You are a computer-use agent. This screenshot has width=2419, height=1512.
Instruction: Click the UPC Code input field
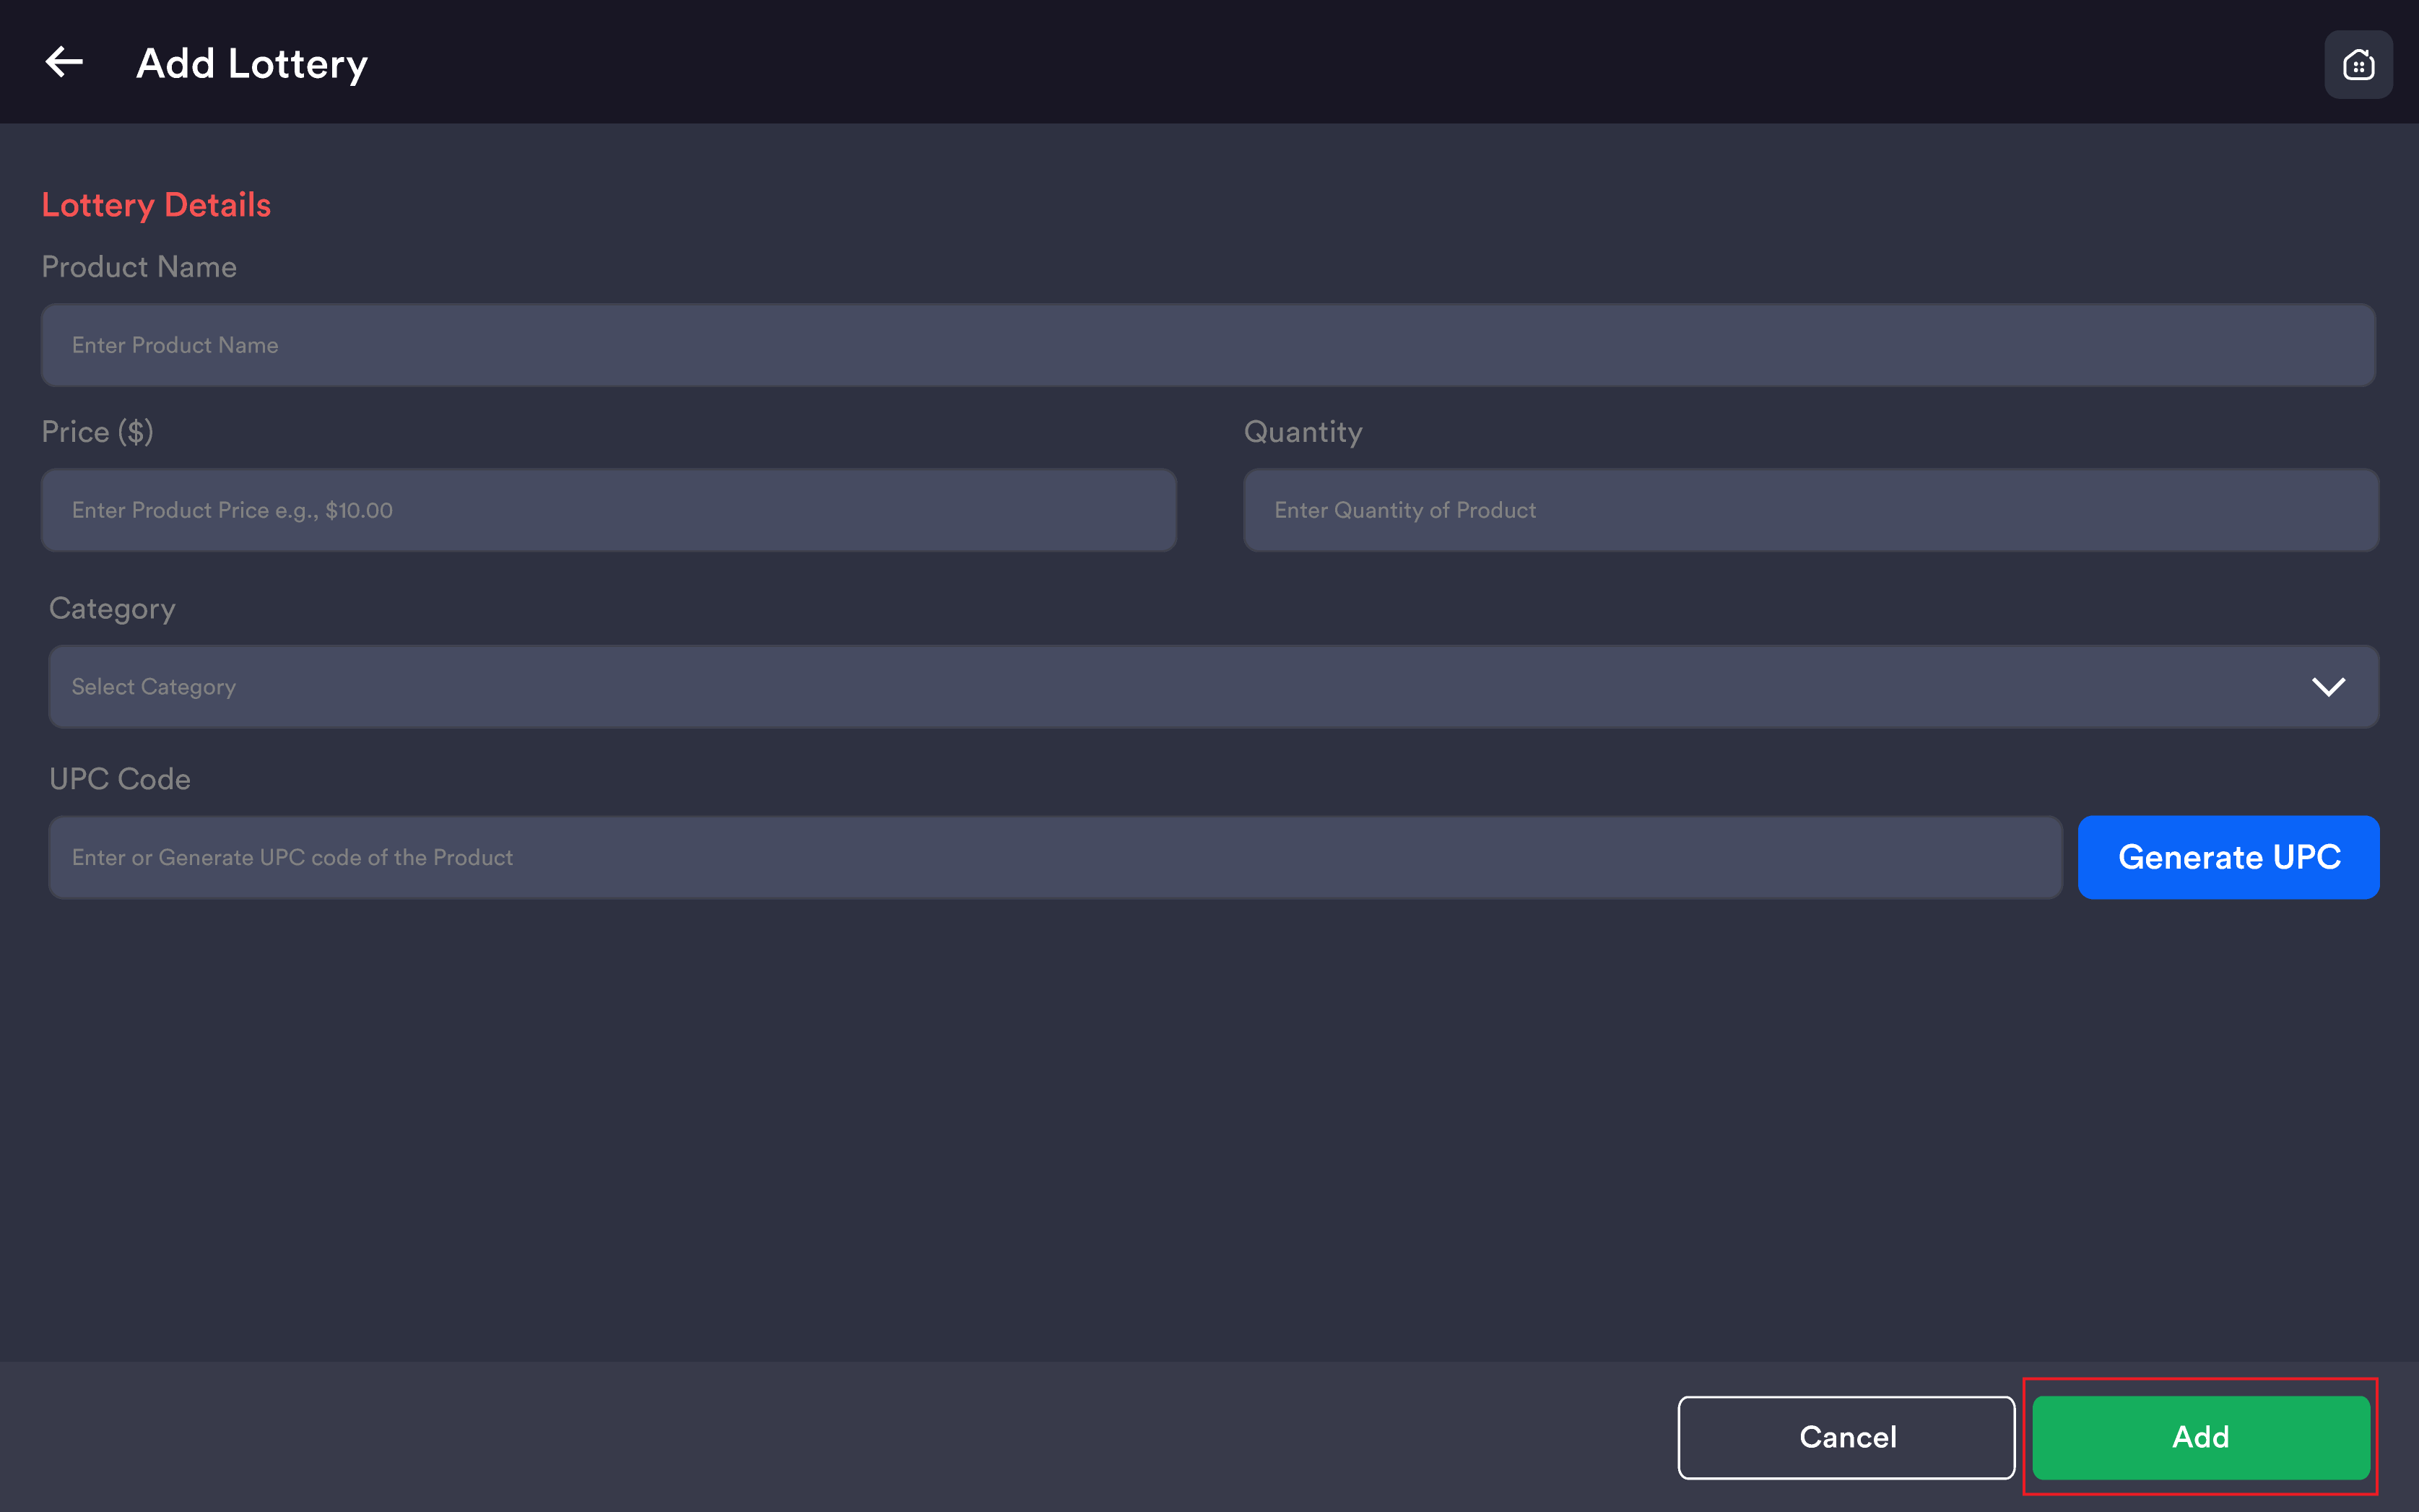point(1055,858)
